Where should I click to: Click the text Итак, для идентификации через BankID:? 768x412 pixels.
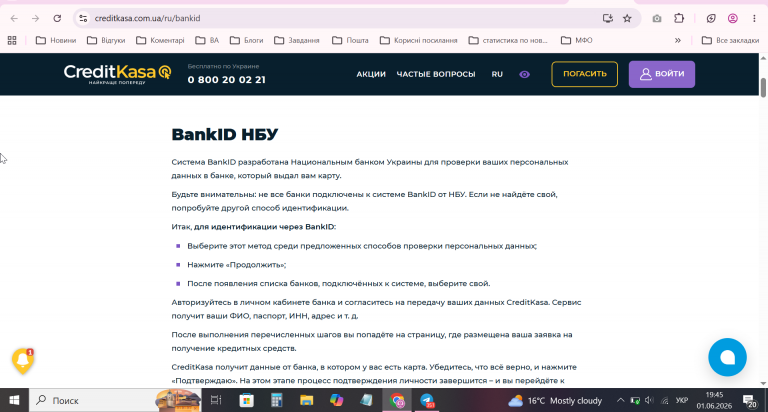coord(254,227)
